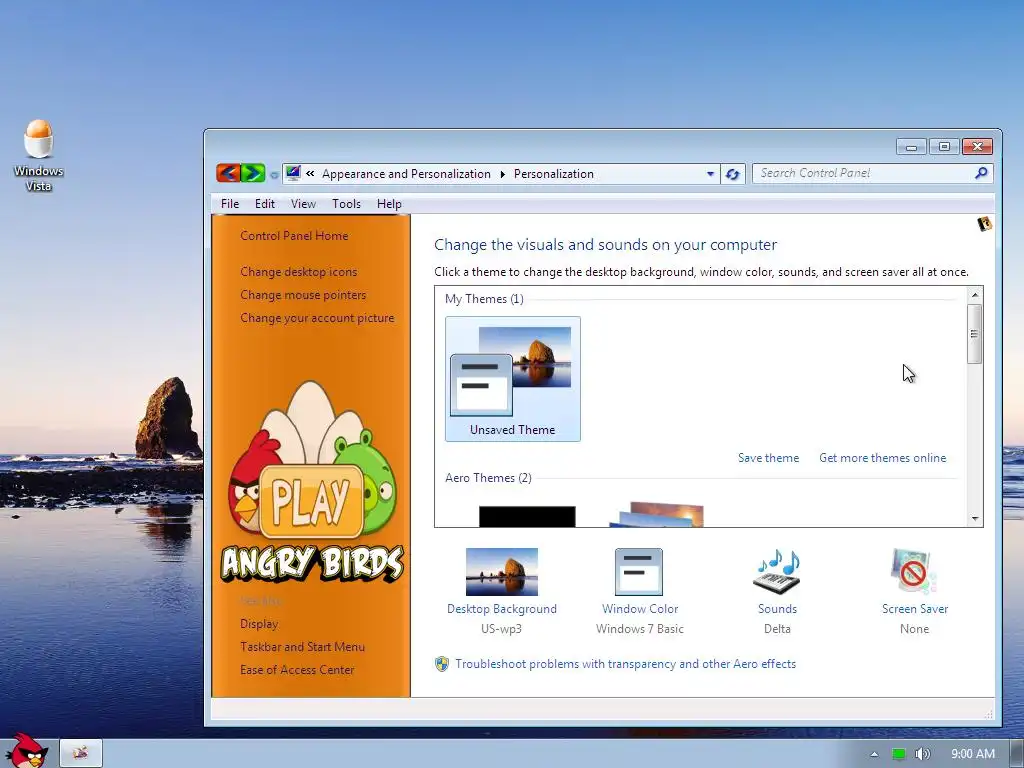Image resolution: width=1024 pixels, height=768 pixels.
Task: Open Ease of Access Center link
Action: (297, 669)
